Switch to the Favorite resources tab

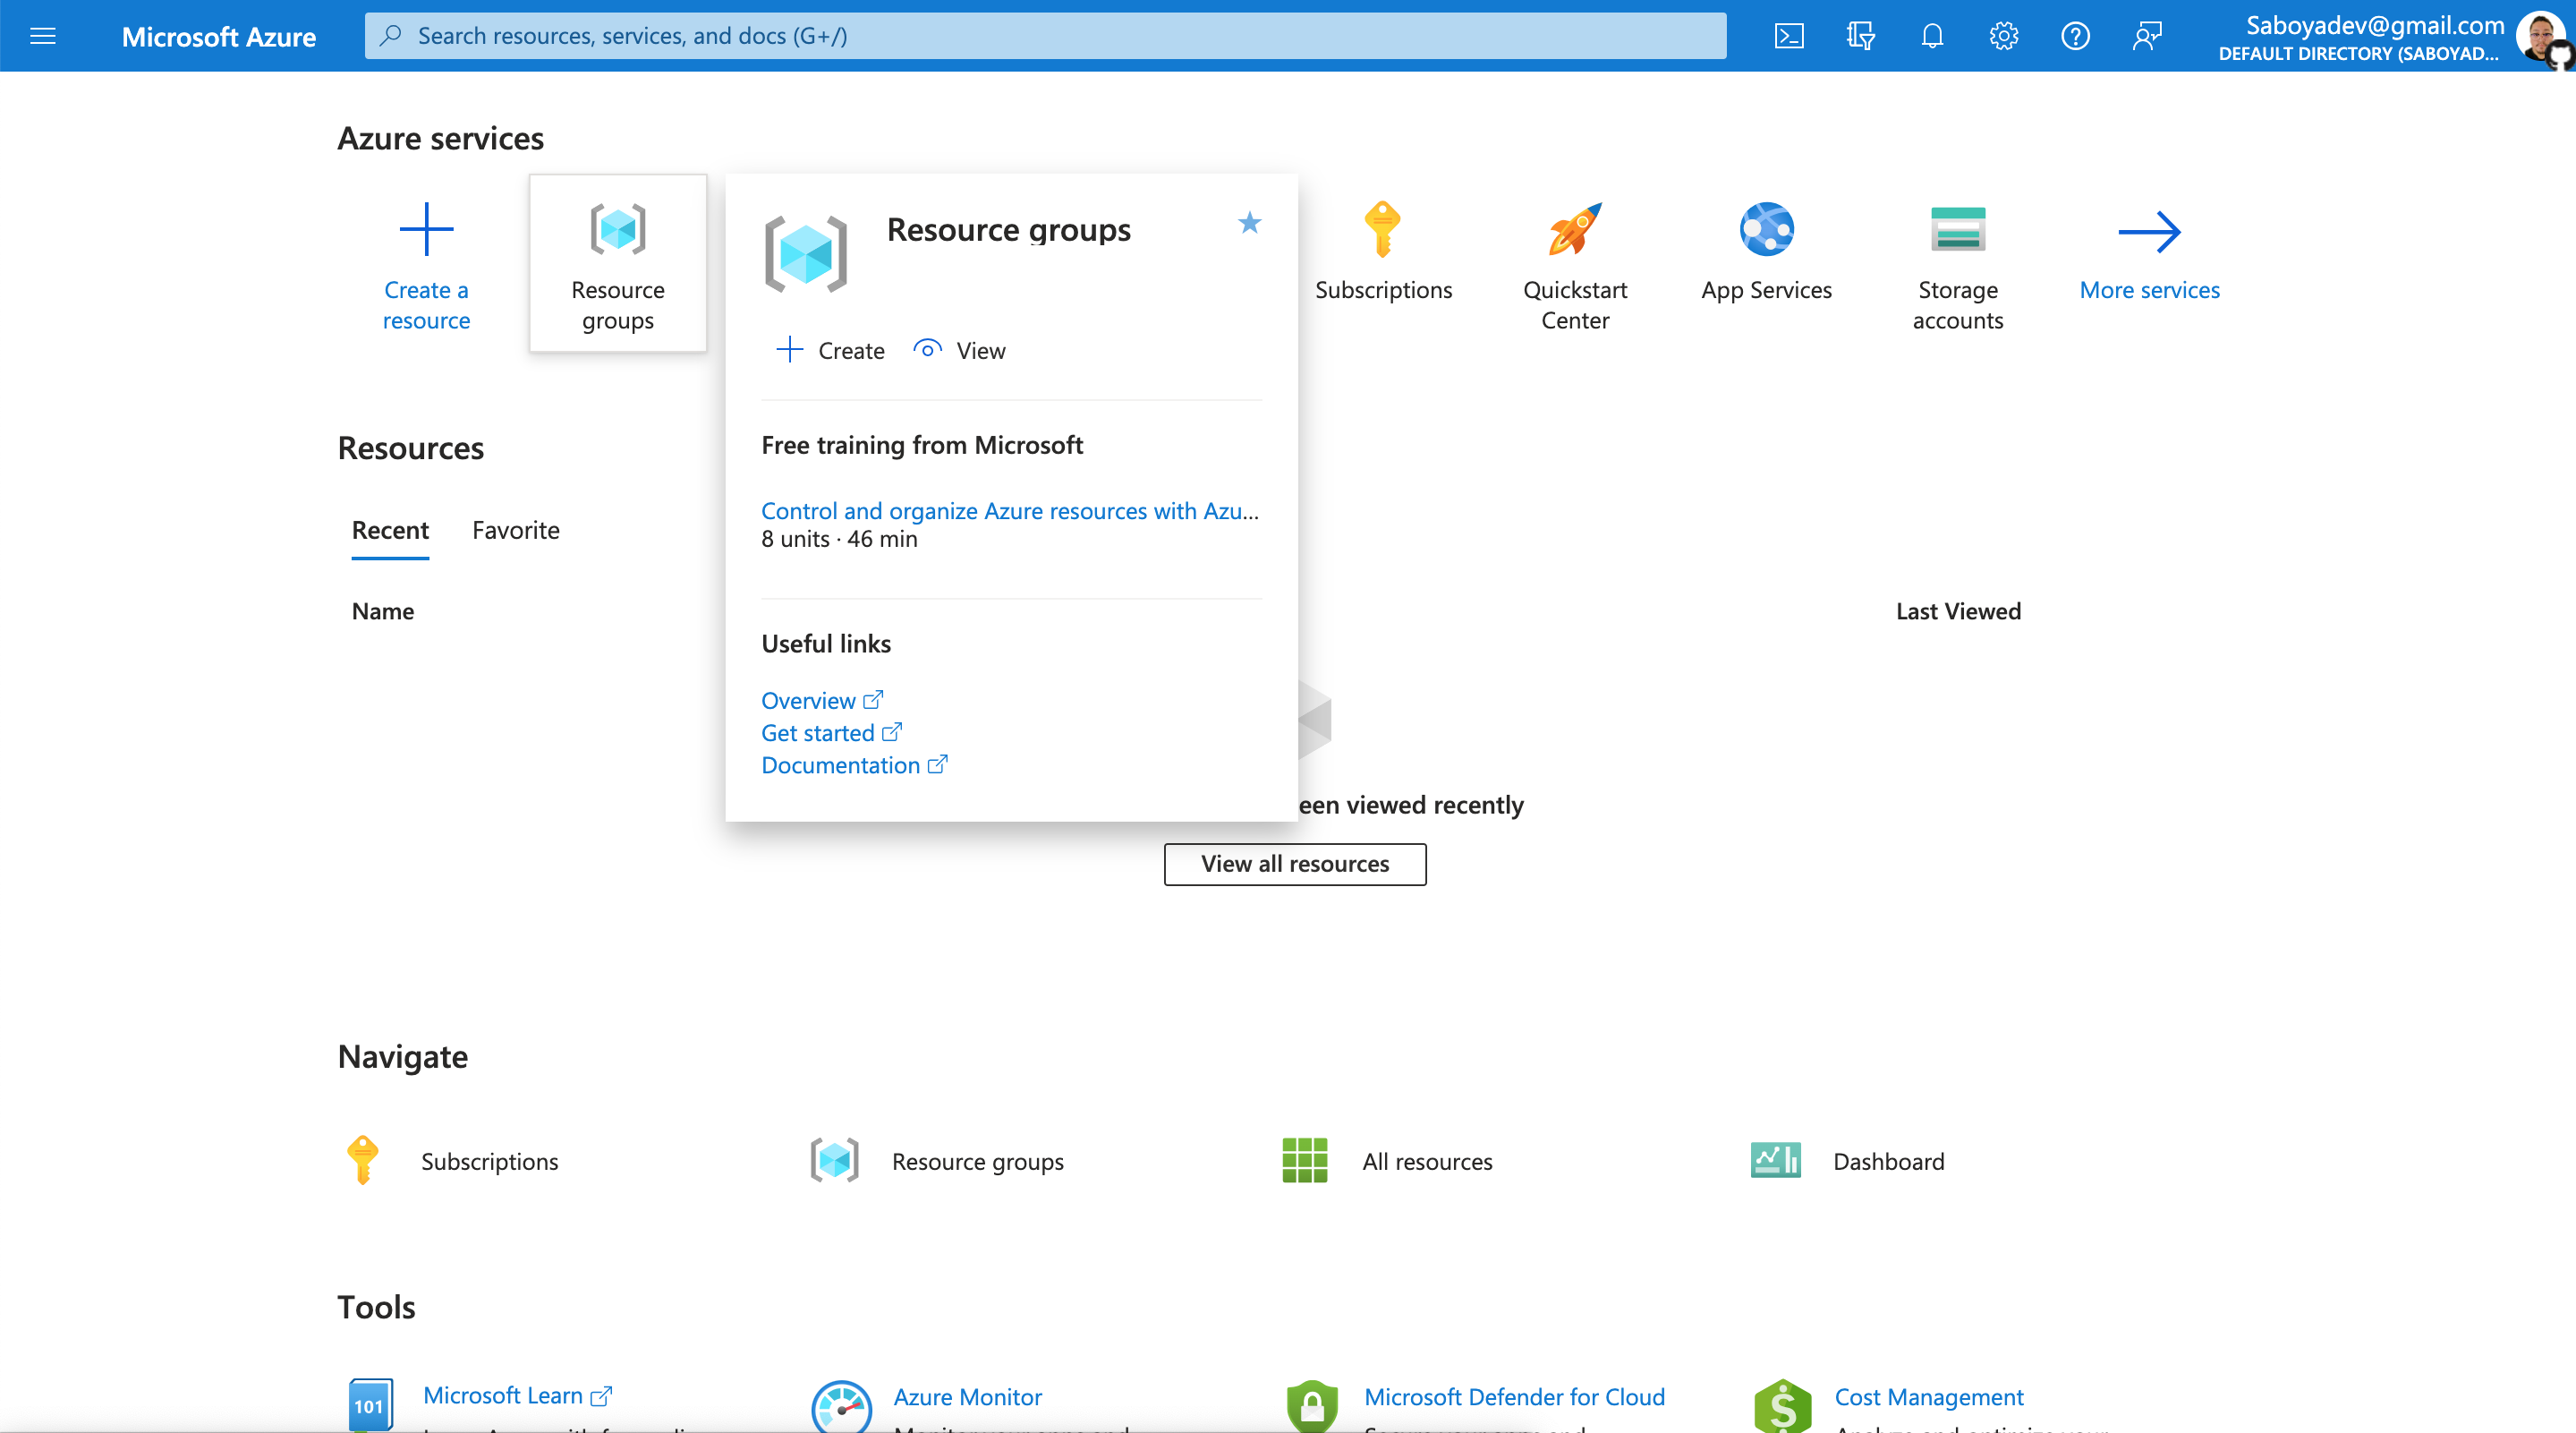515,530
